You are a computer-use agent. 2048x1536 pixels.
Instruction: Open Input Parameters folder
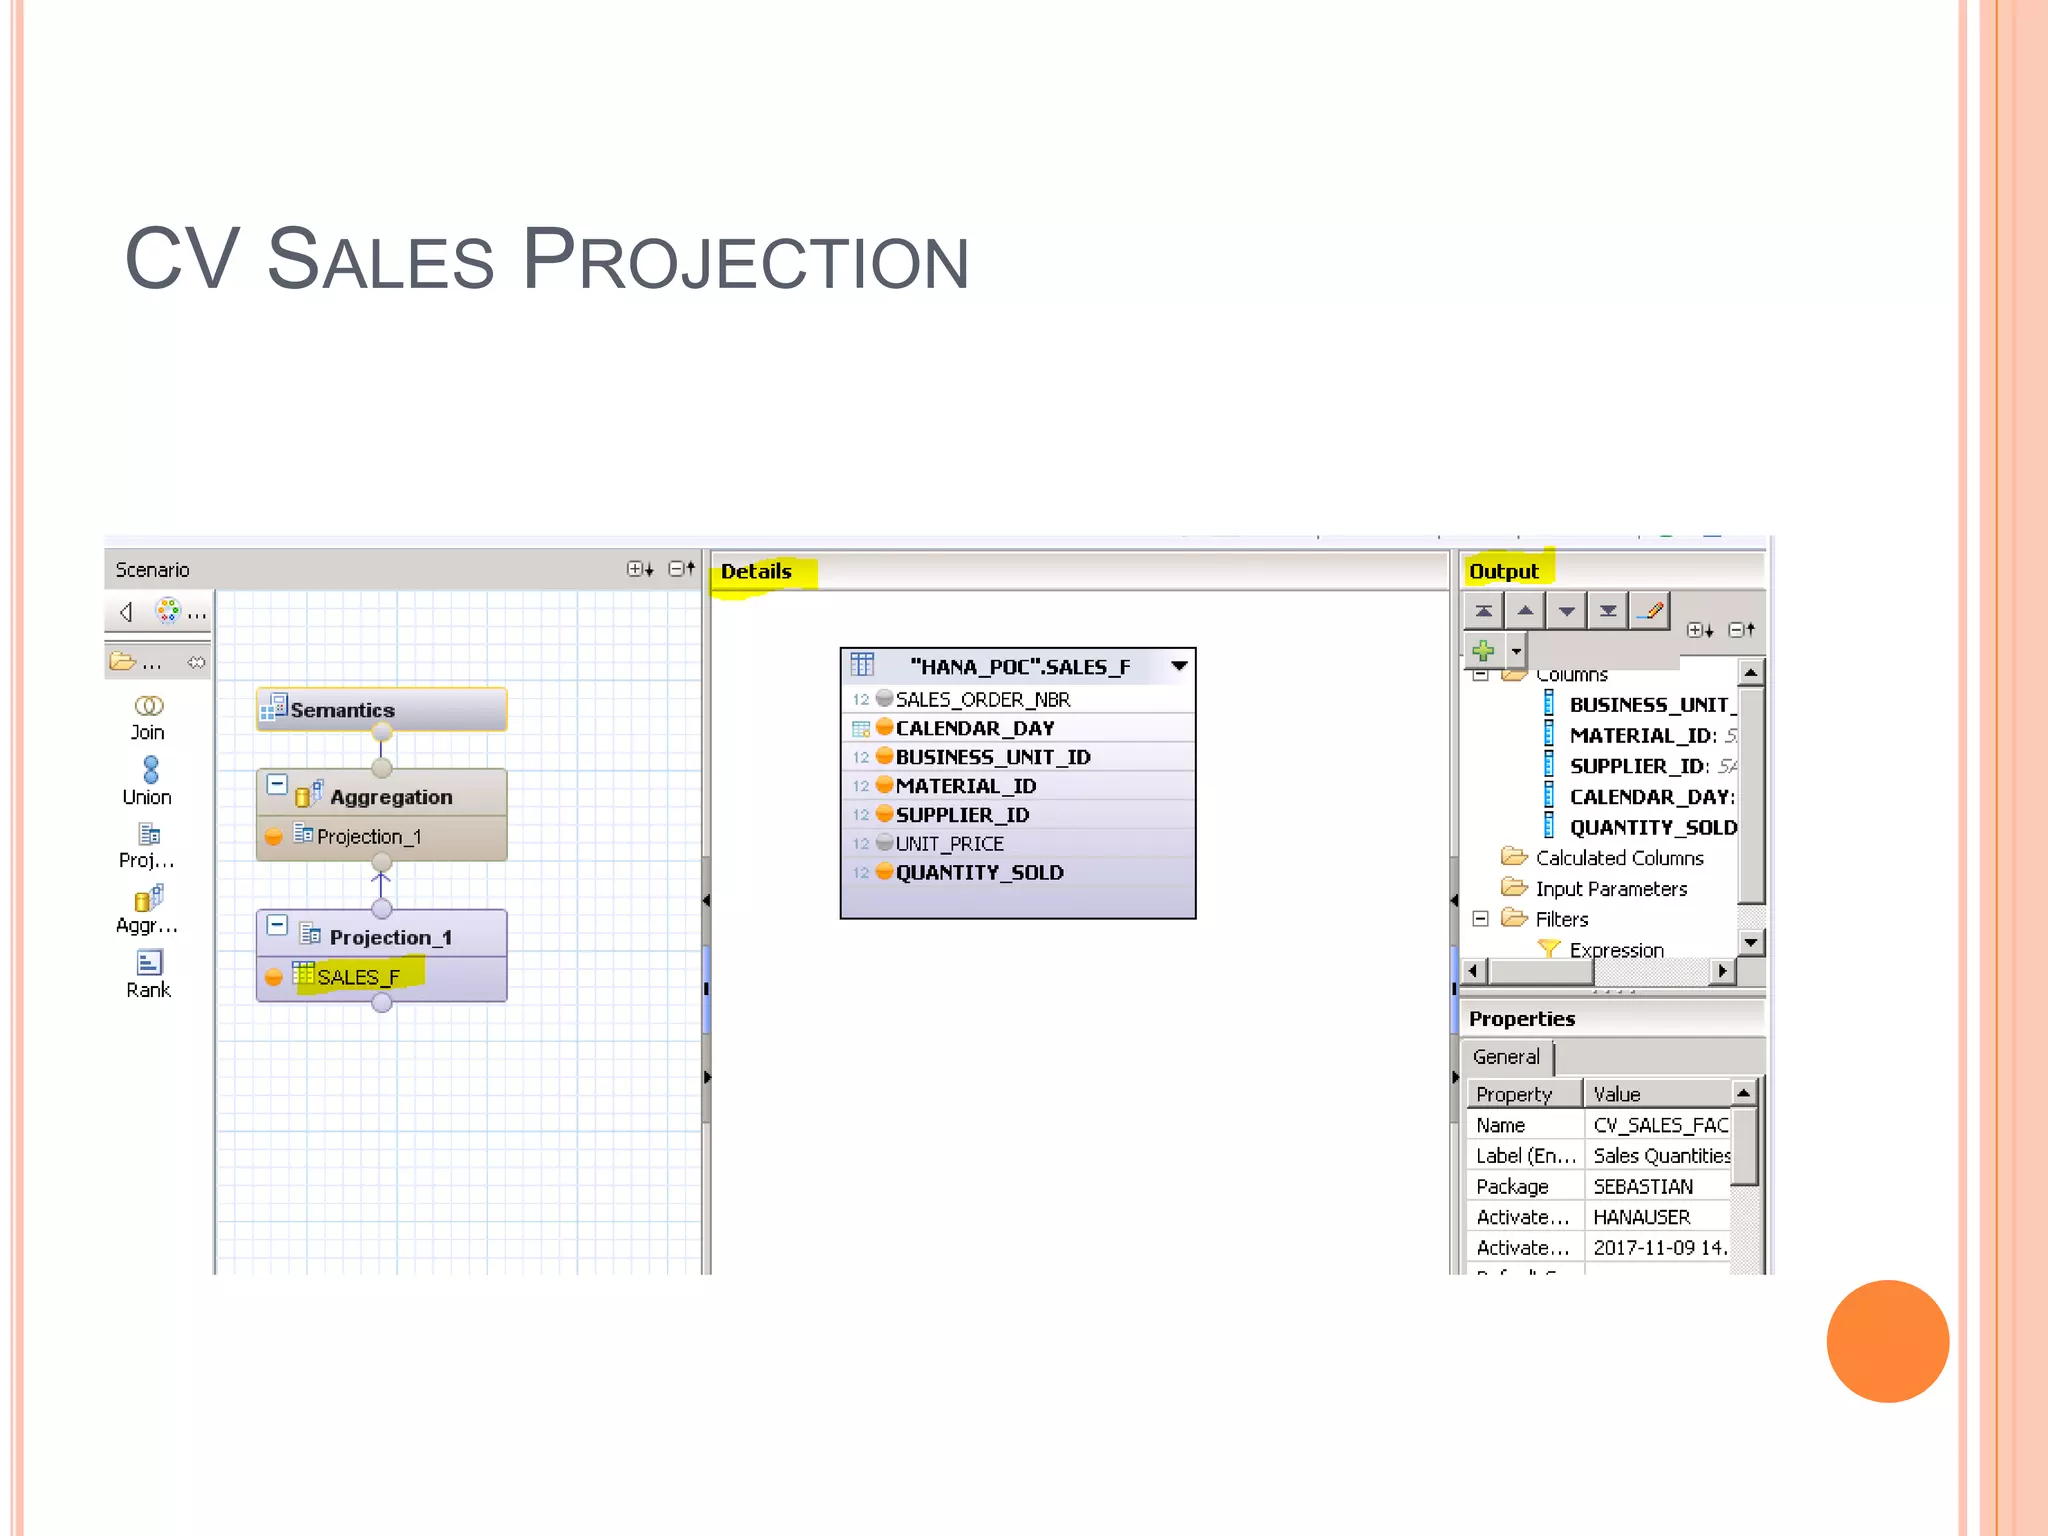click(x=1594, y=888)
